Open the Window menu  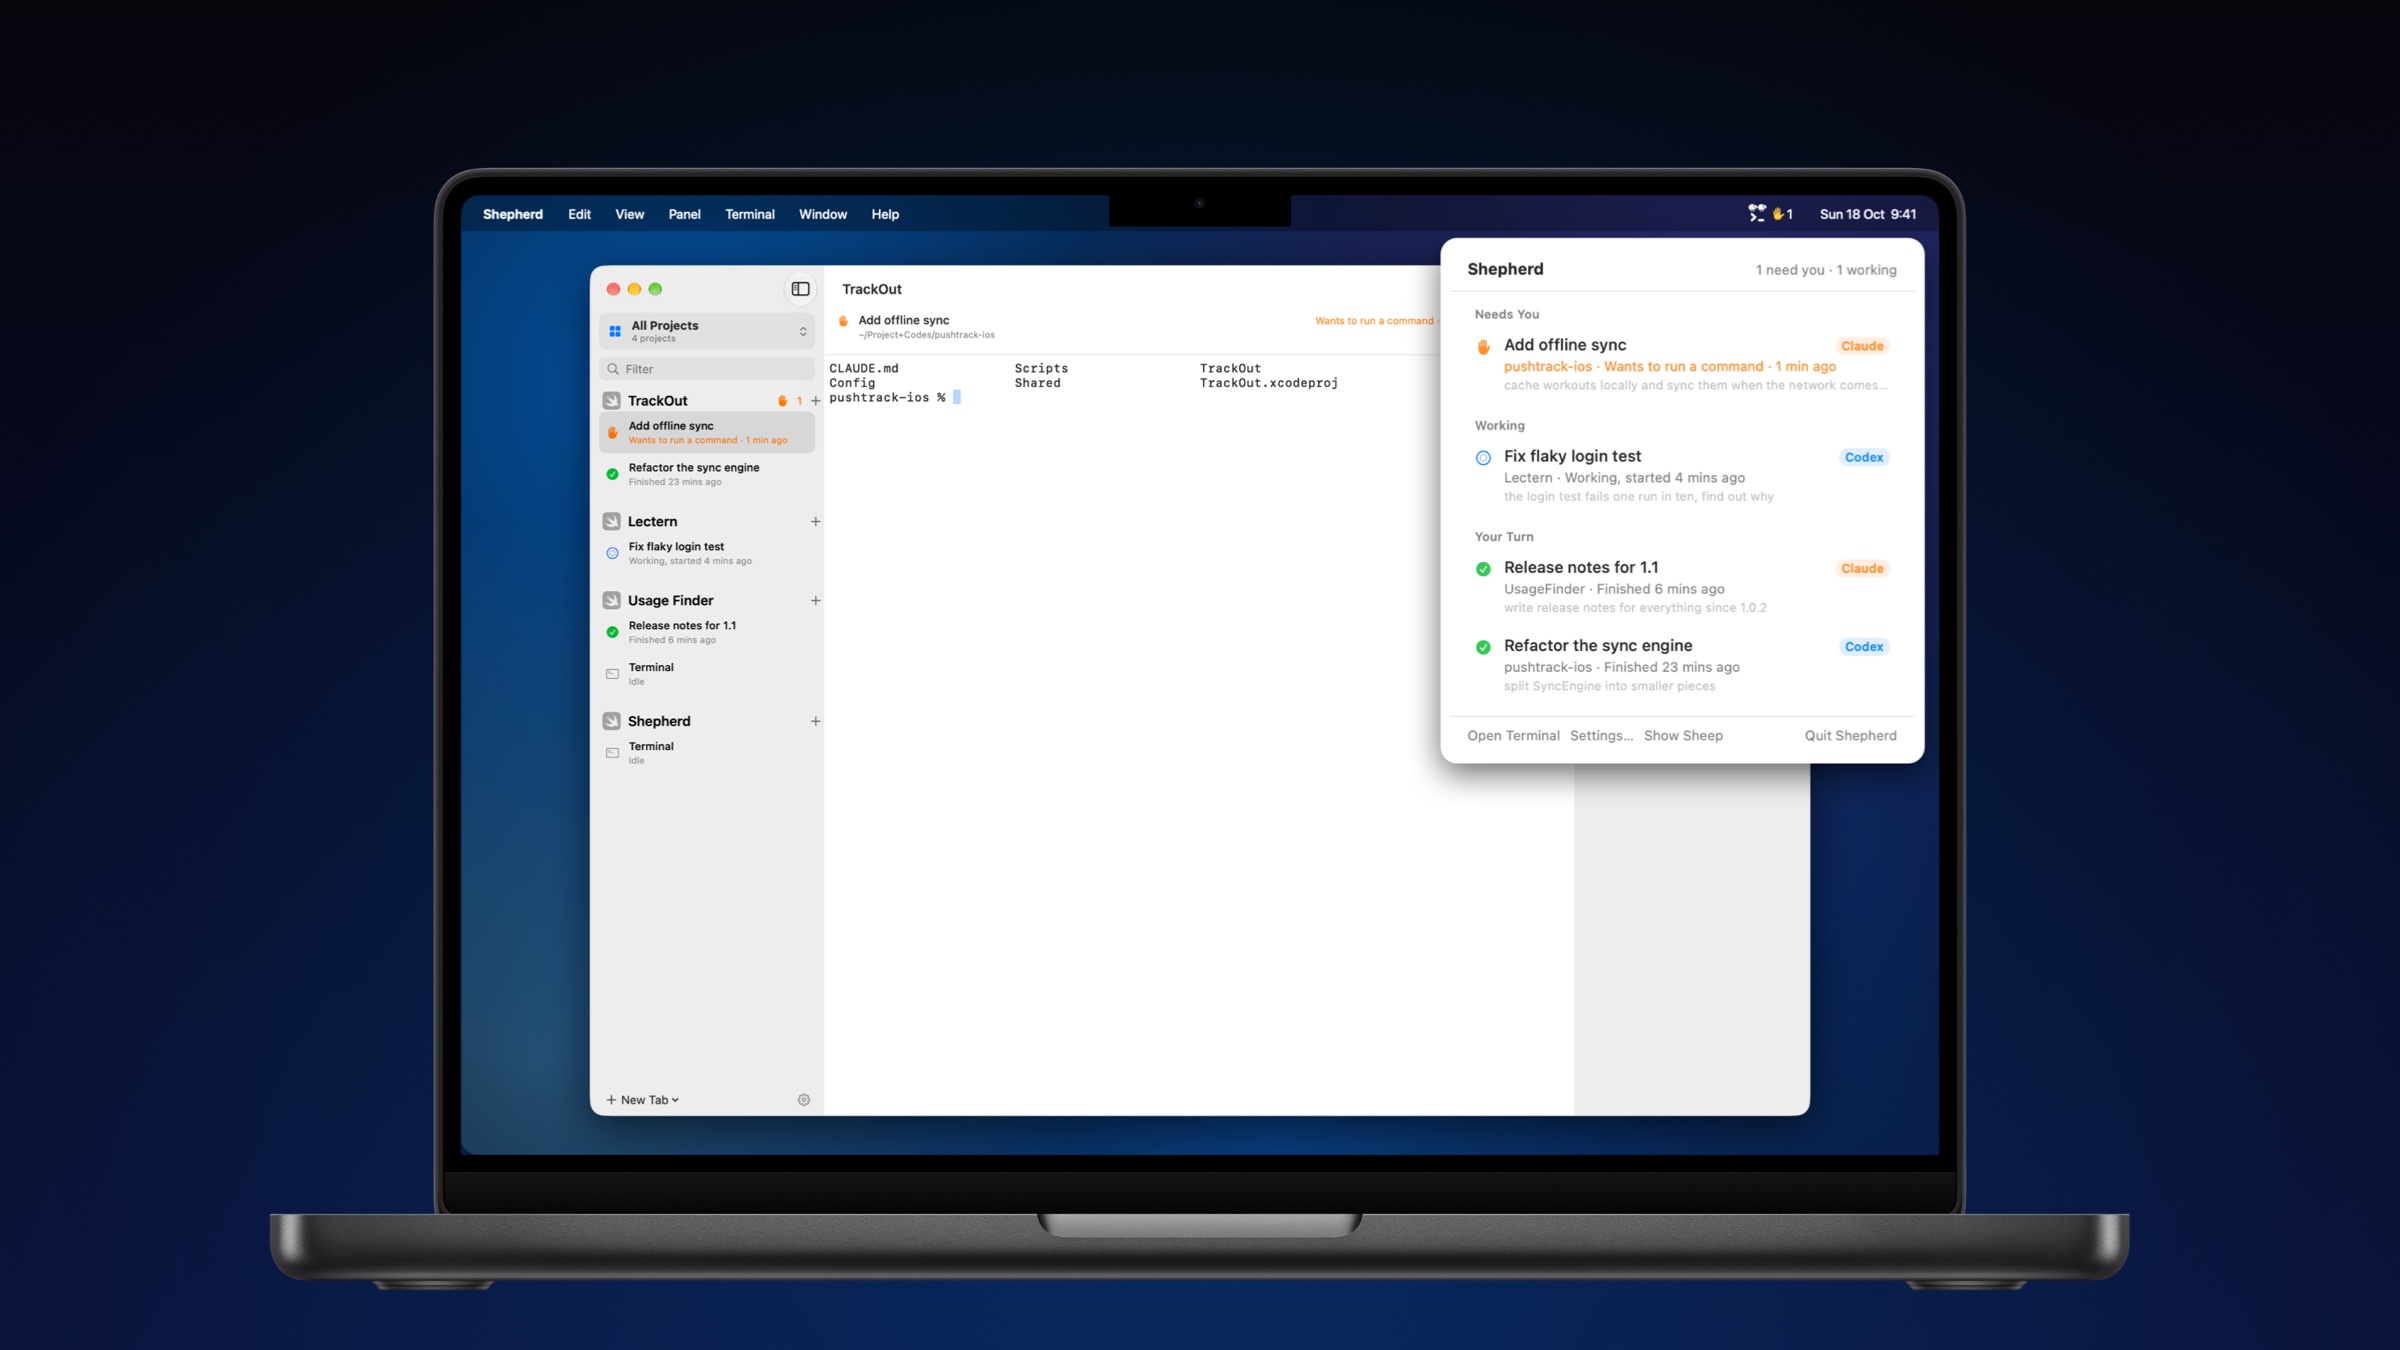pos(822,214)
